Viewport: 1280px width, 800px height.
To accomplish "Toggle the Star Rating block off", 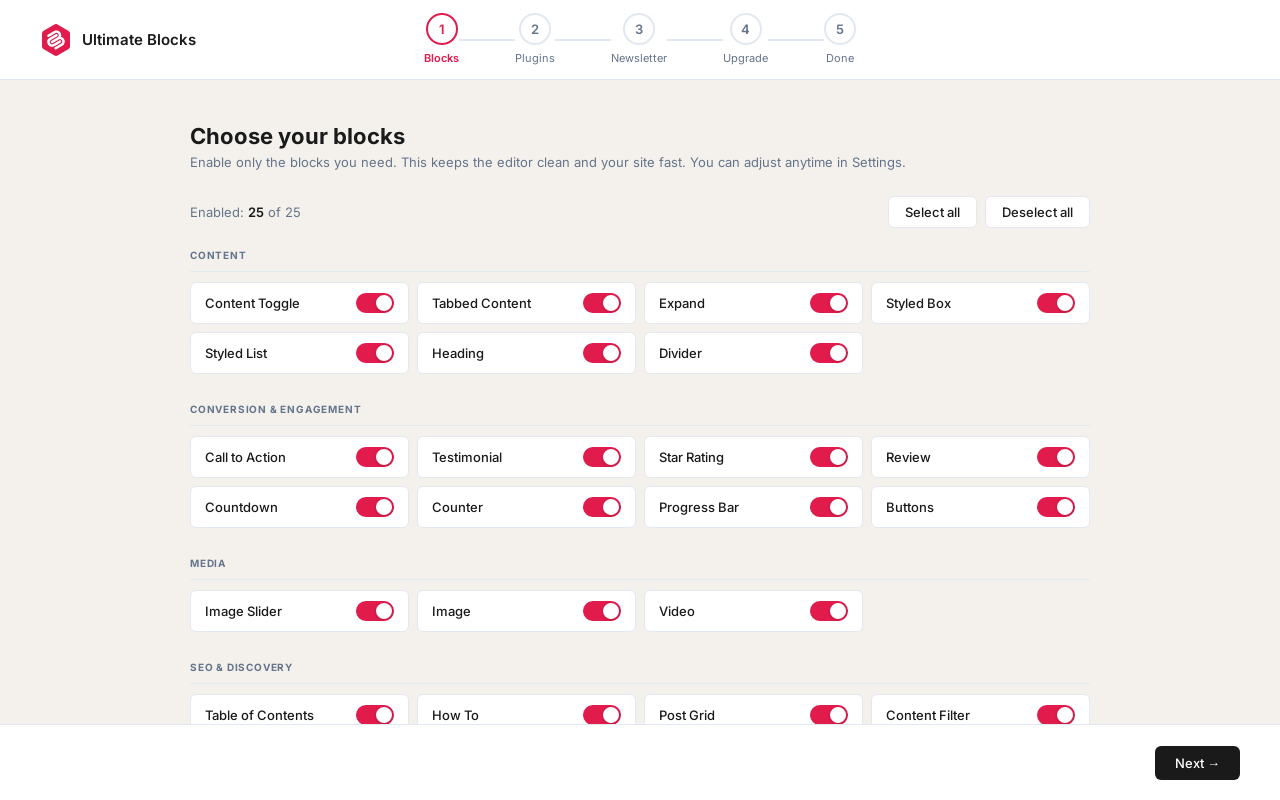I will click(829, 457).
